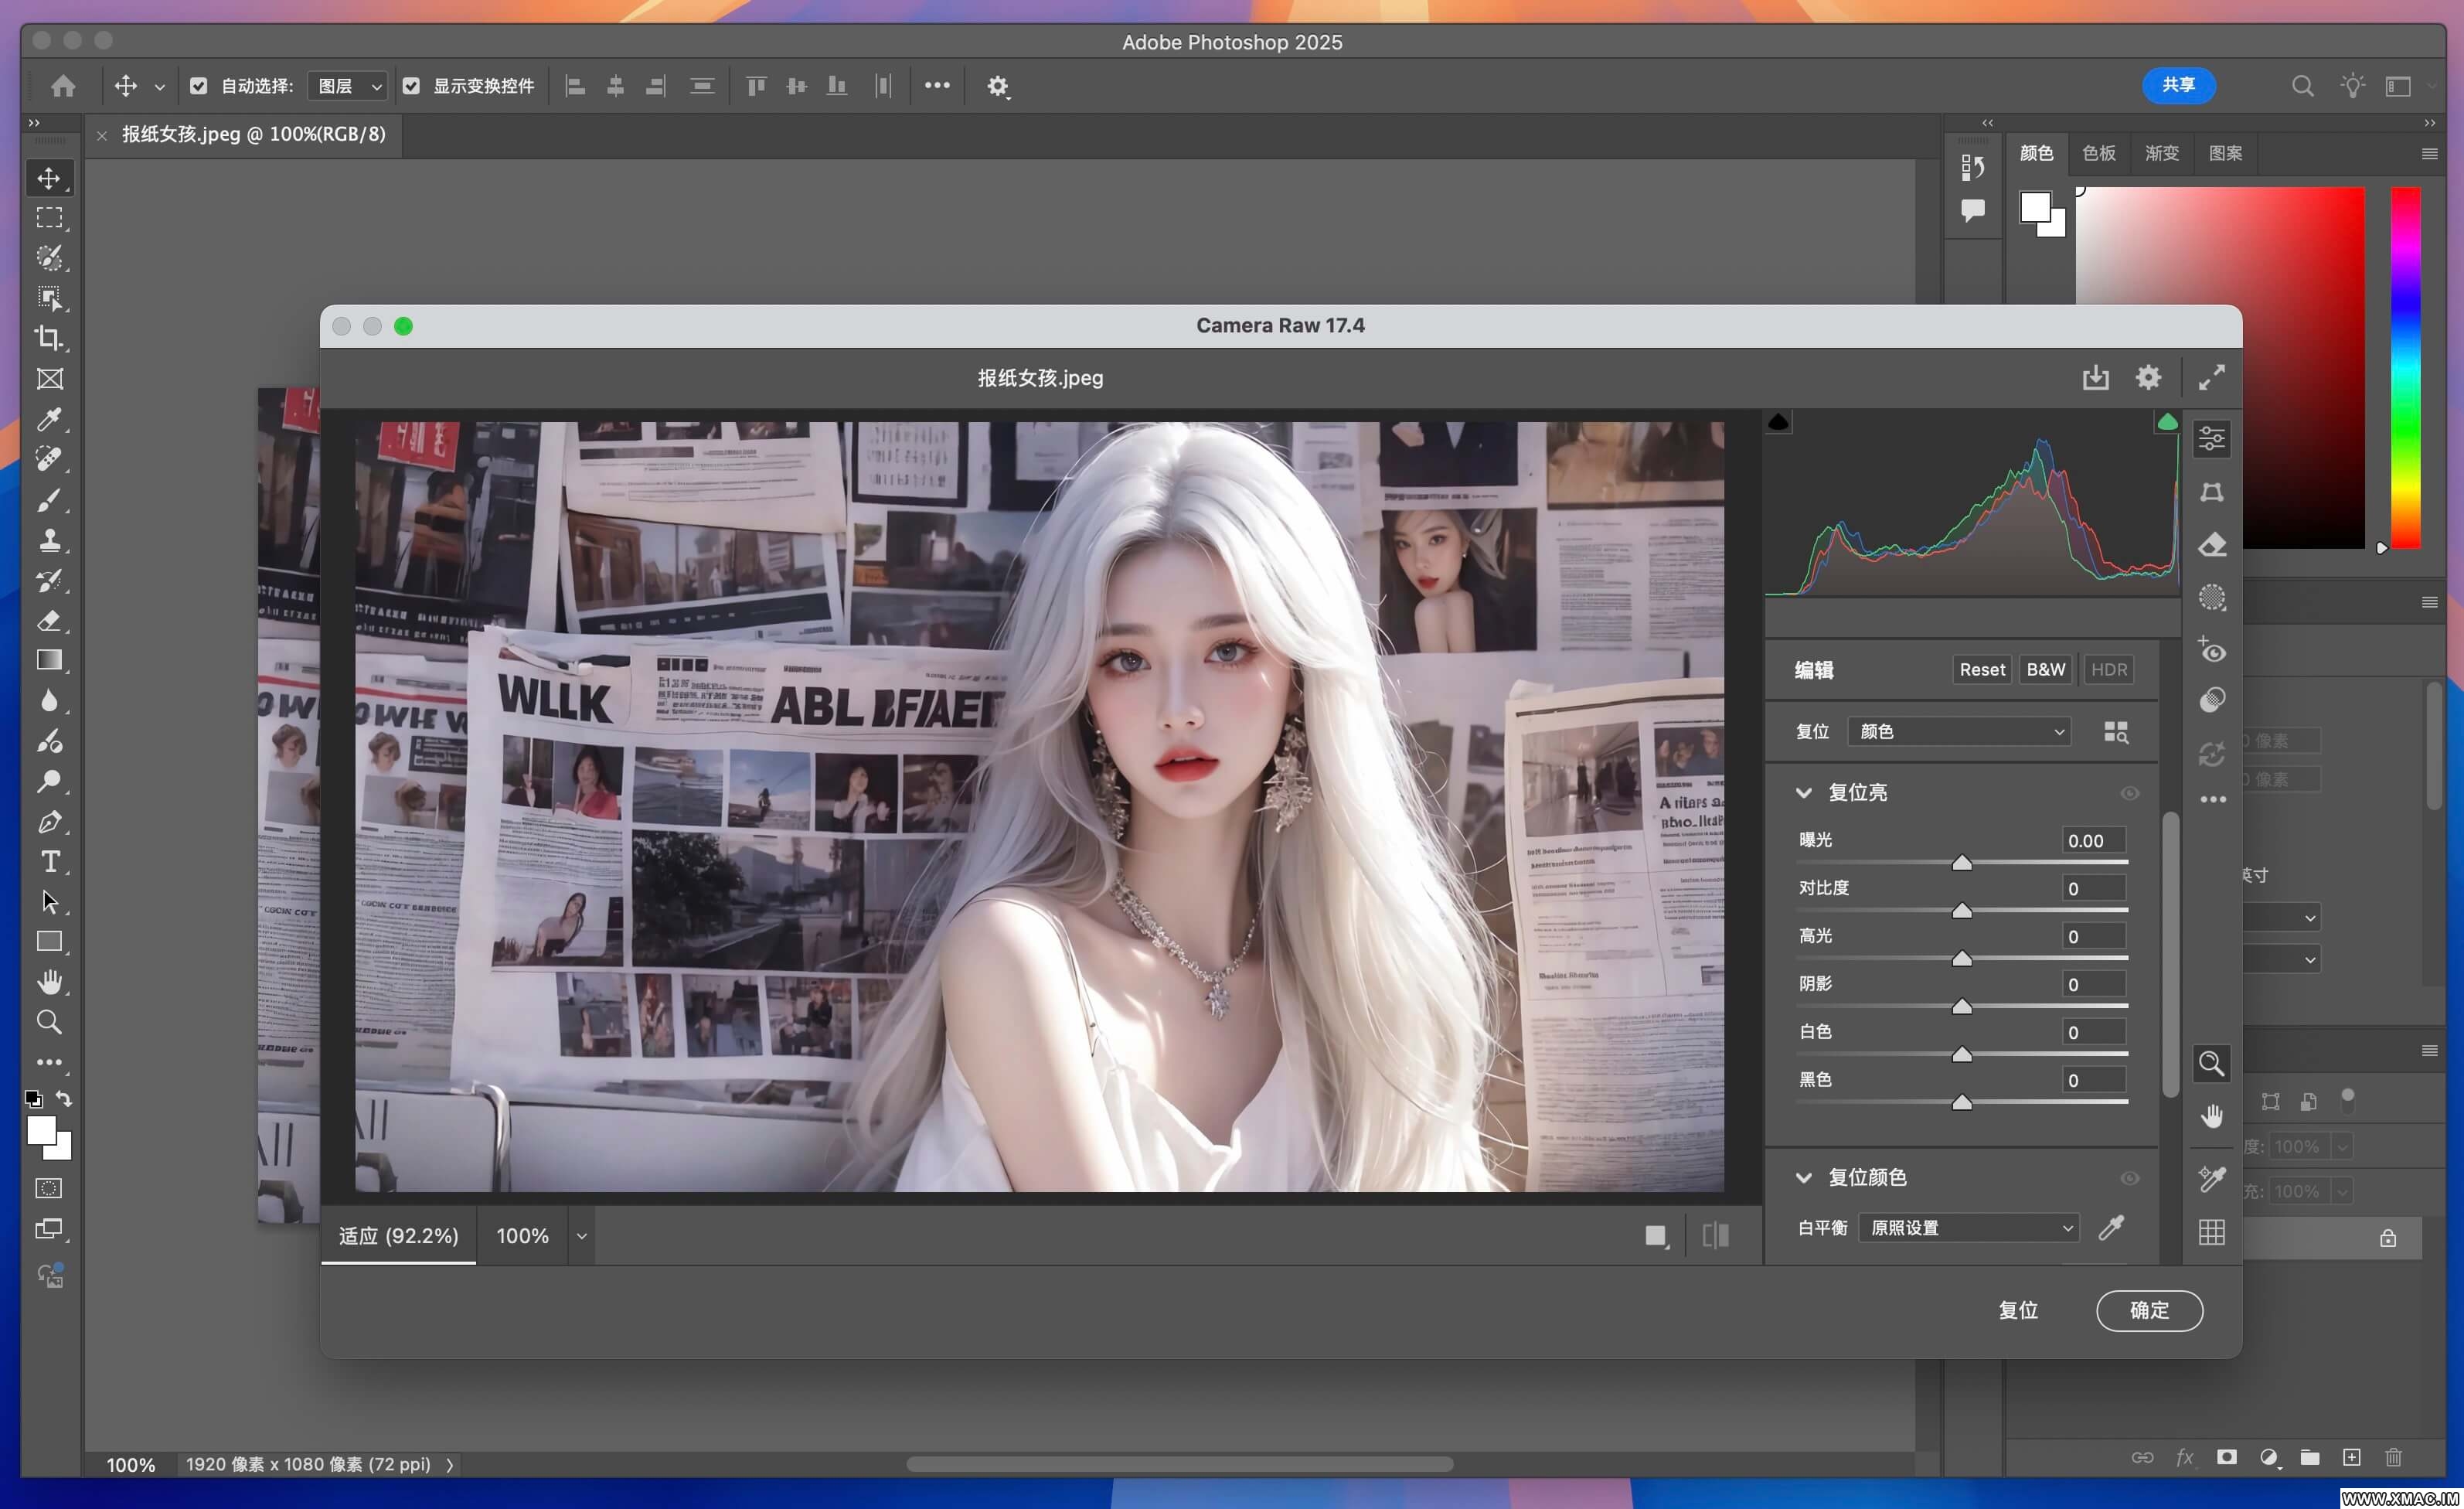Switch to 渐变 panel tab
The height and width of the screenshot is (1509, 2464).
pos(2162,153)
